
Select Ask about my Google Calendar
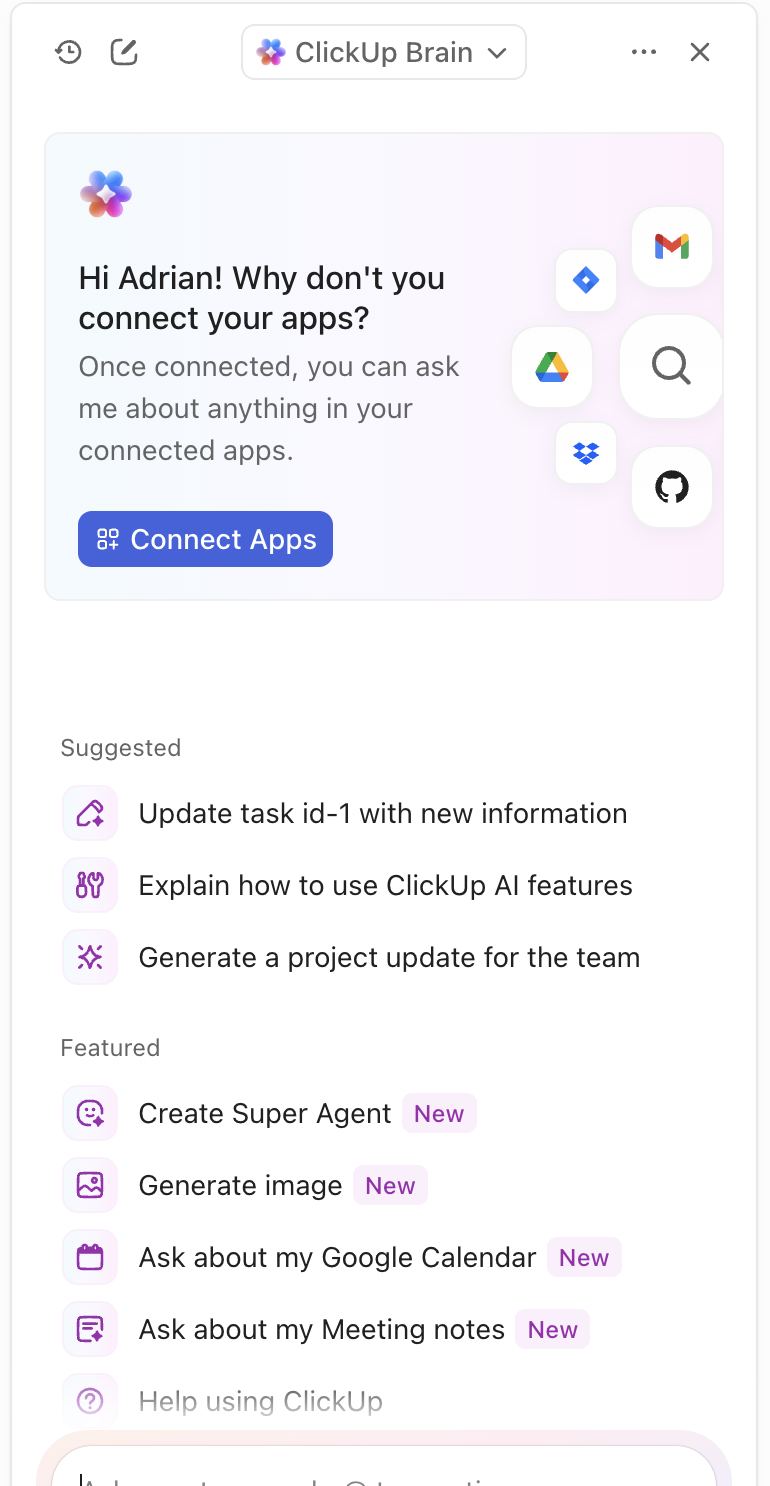point(337,1257)
